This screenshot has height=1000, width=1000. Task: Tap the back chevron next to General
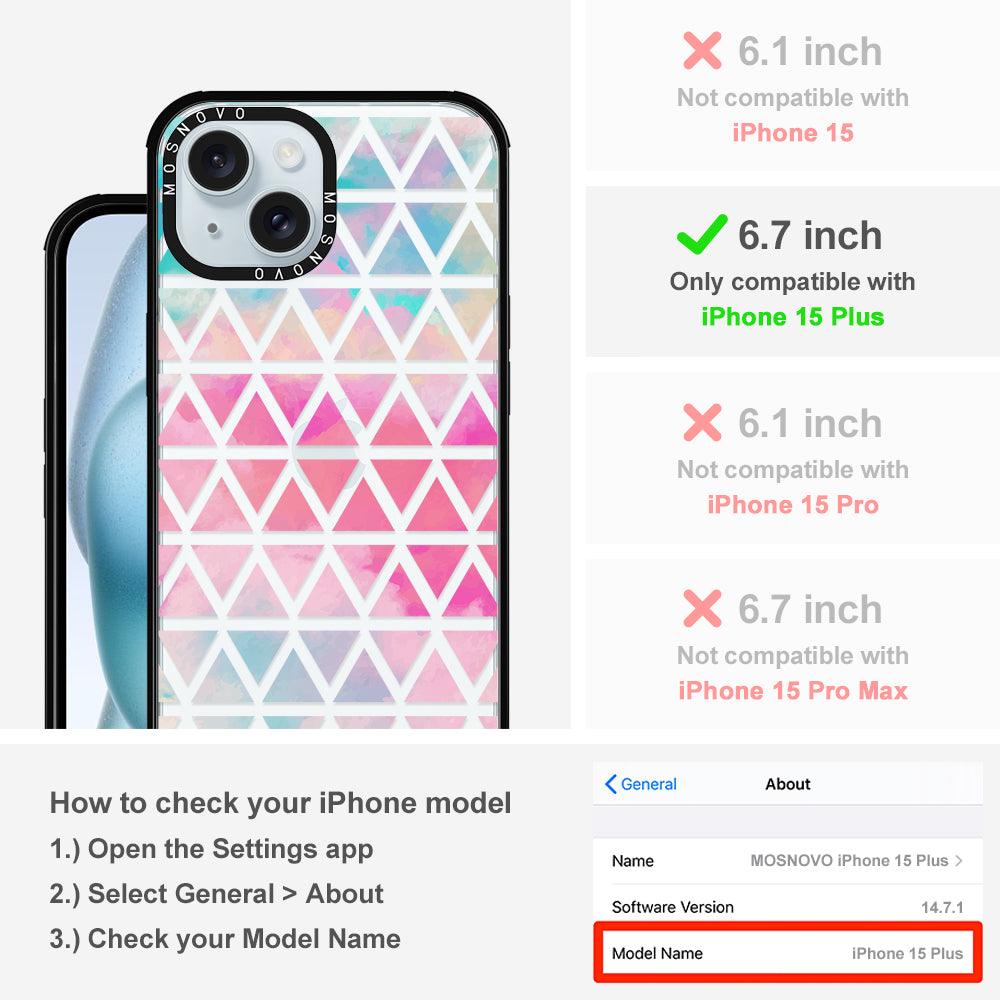tap(610, 784)
